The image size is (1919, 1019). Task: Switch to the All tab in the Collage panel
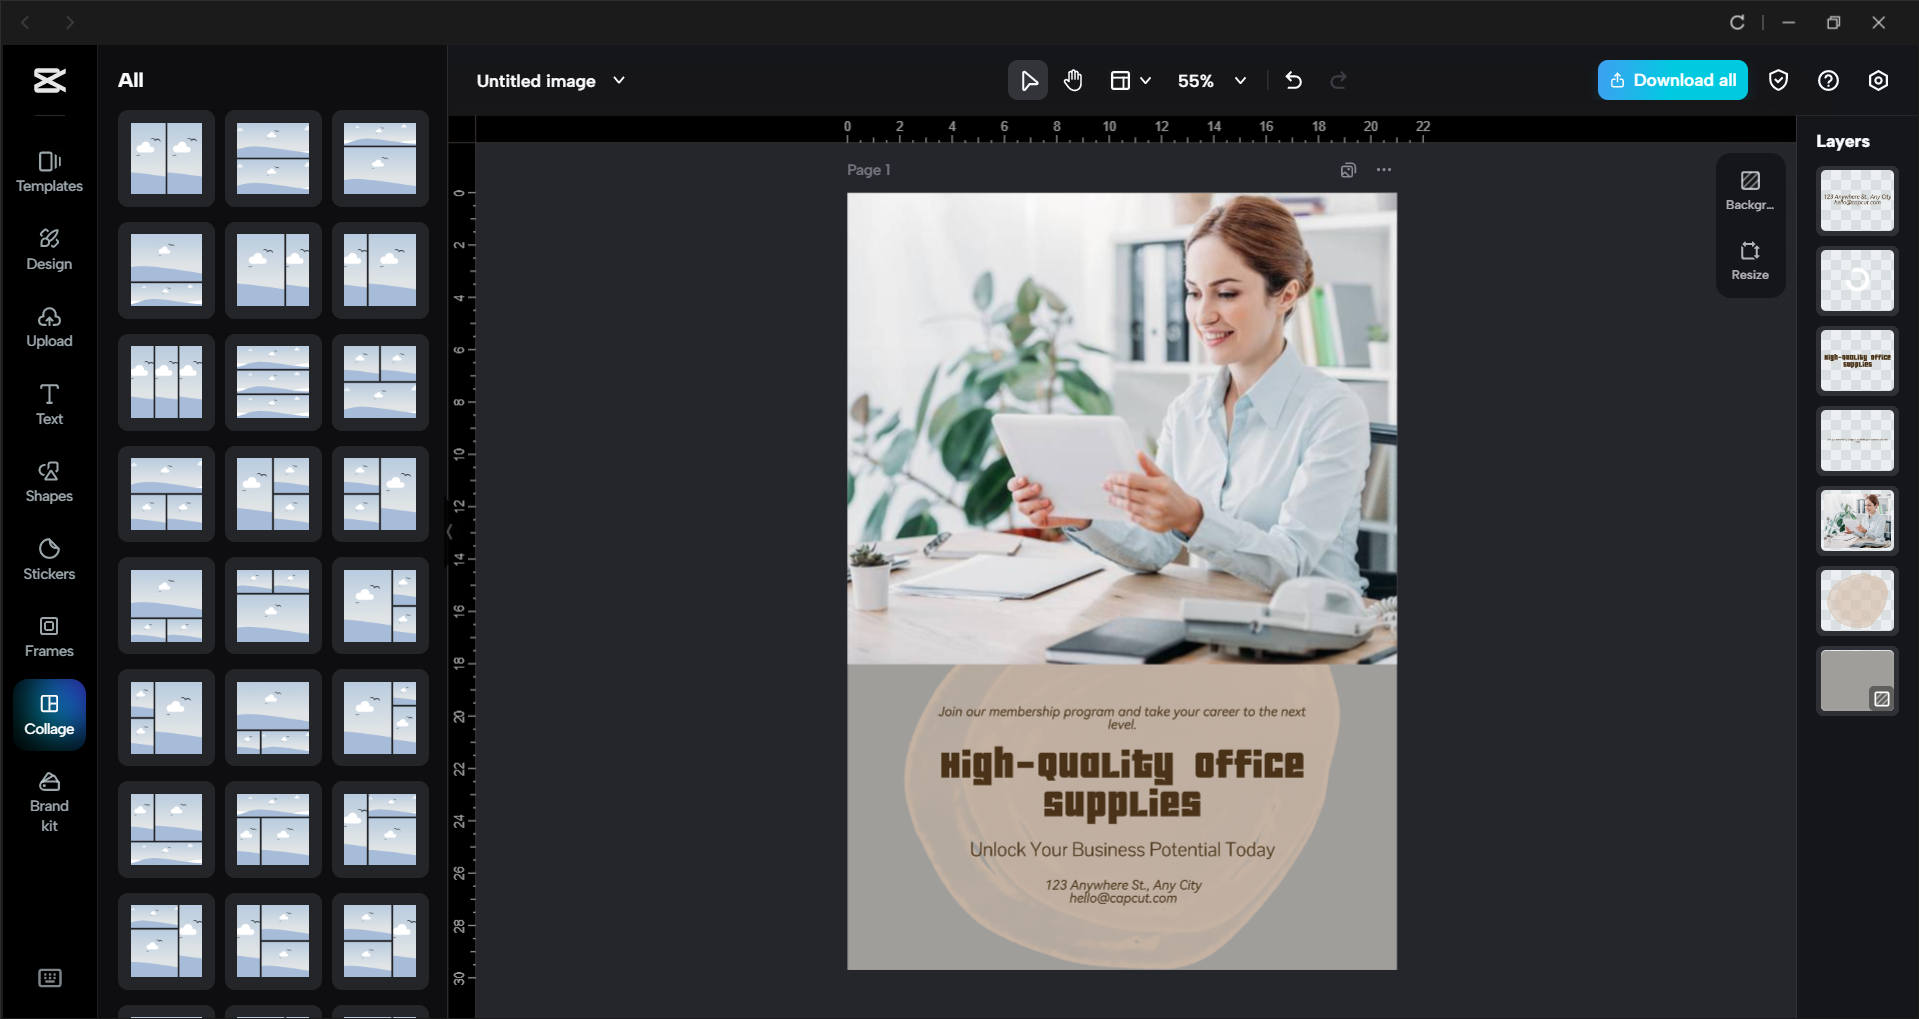click(x=131, y=79)
